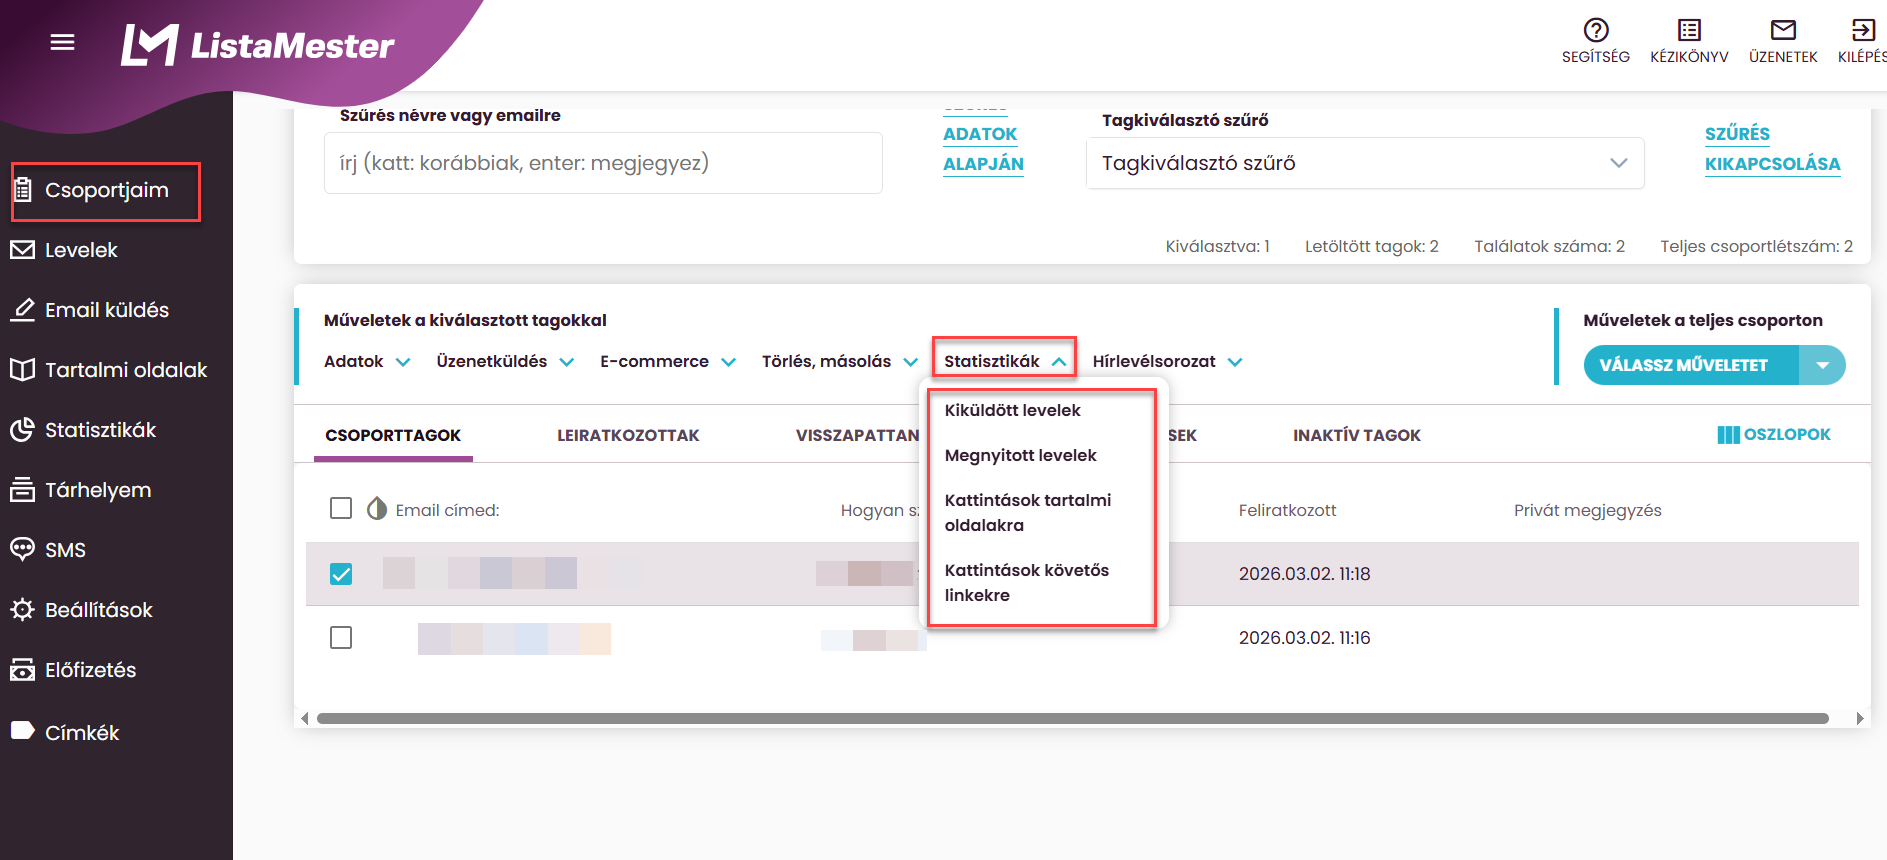Expand the Hírlevélsorozat dropdown
The image size is (1887, 860).
click(1167, 361)
